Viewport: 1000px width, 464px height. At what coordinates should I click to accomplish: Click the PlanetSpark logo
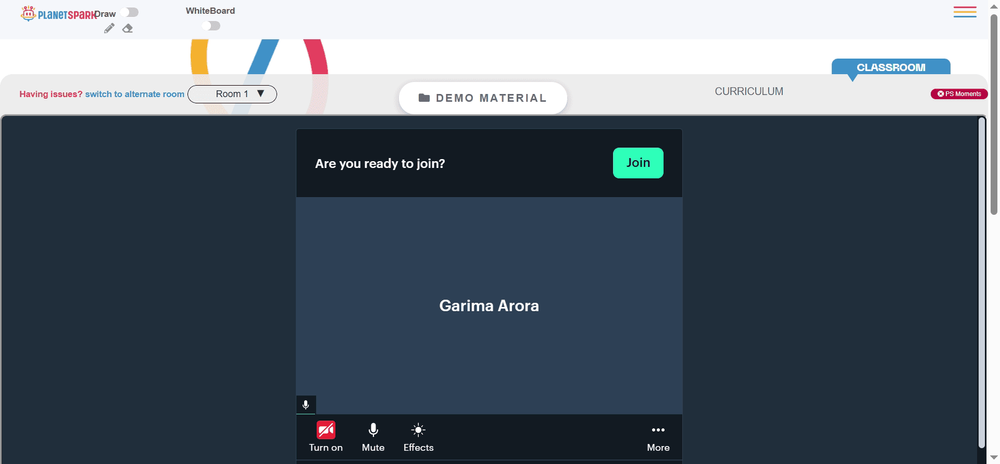click(58, 13)
